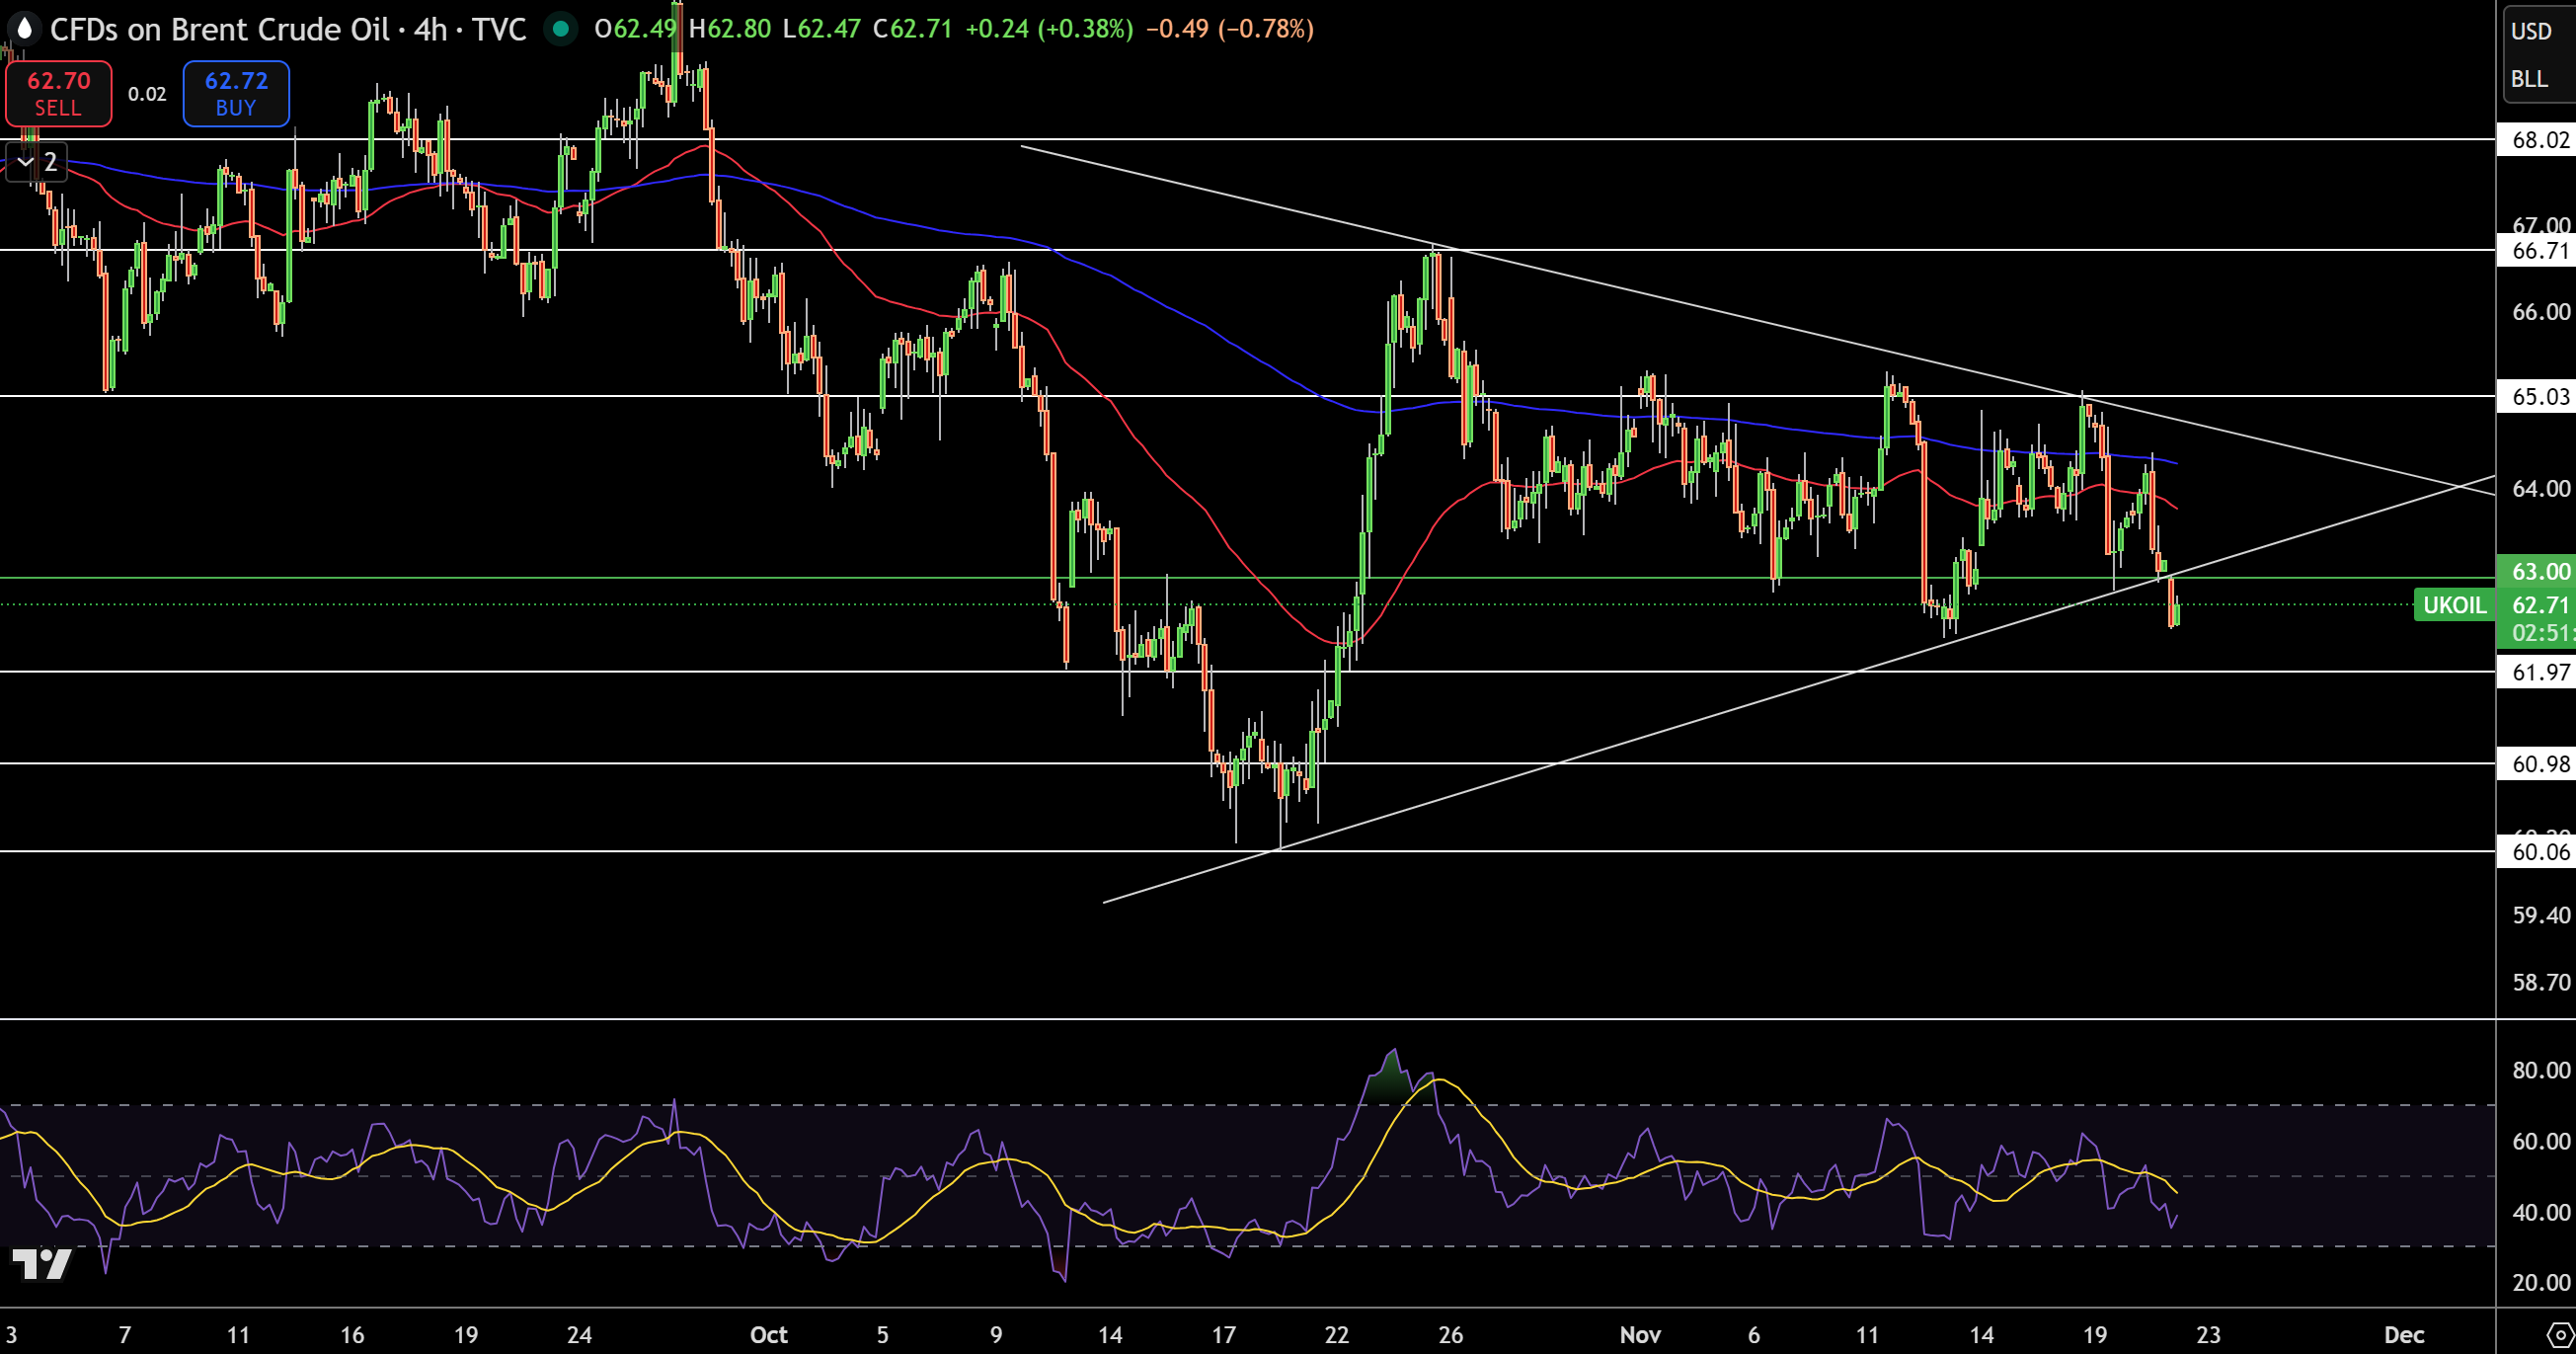The image size is (2576, 1354).
Task: Click the oil droplet symbol logo
Action: click(x=24, y=29)
